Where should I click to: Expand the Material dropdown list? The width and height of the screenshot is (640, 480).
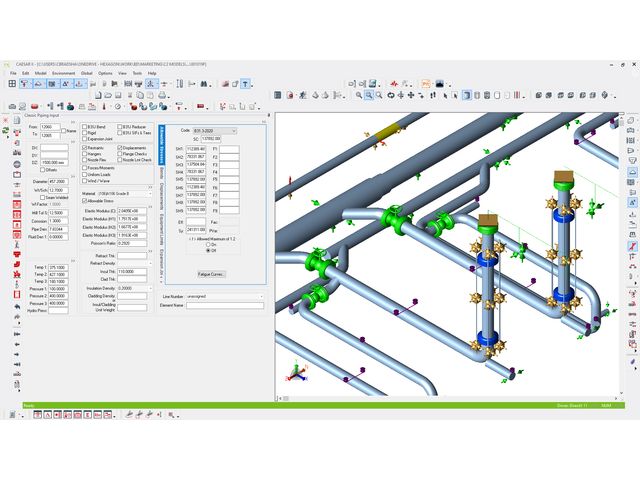coord(150,194)
